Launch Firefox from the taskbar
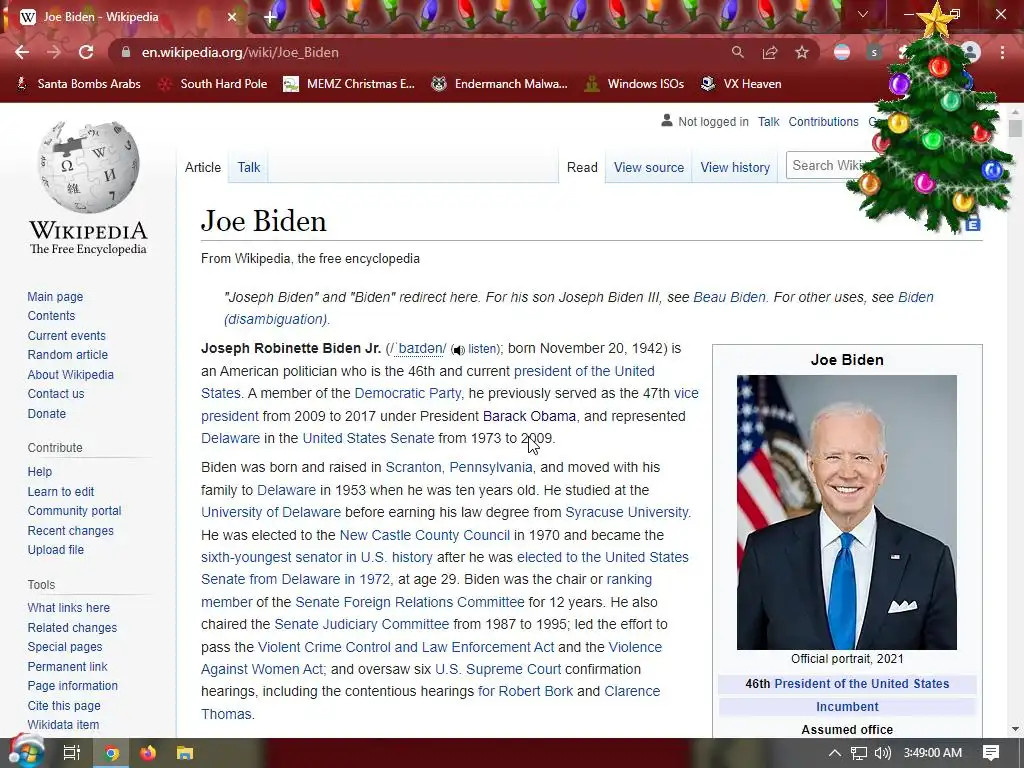Image resolution: width=1024 pixels, height=768 pixels. tap(148, 753)
